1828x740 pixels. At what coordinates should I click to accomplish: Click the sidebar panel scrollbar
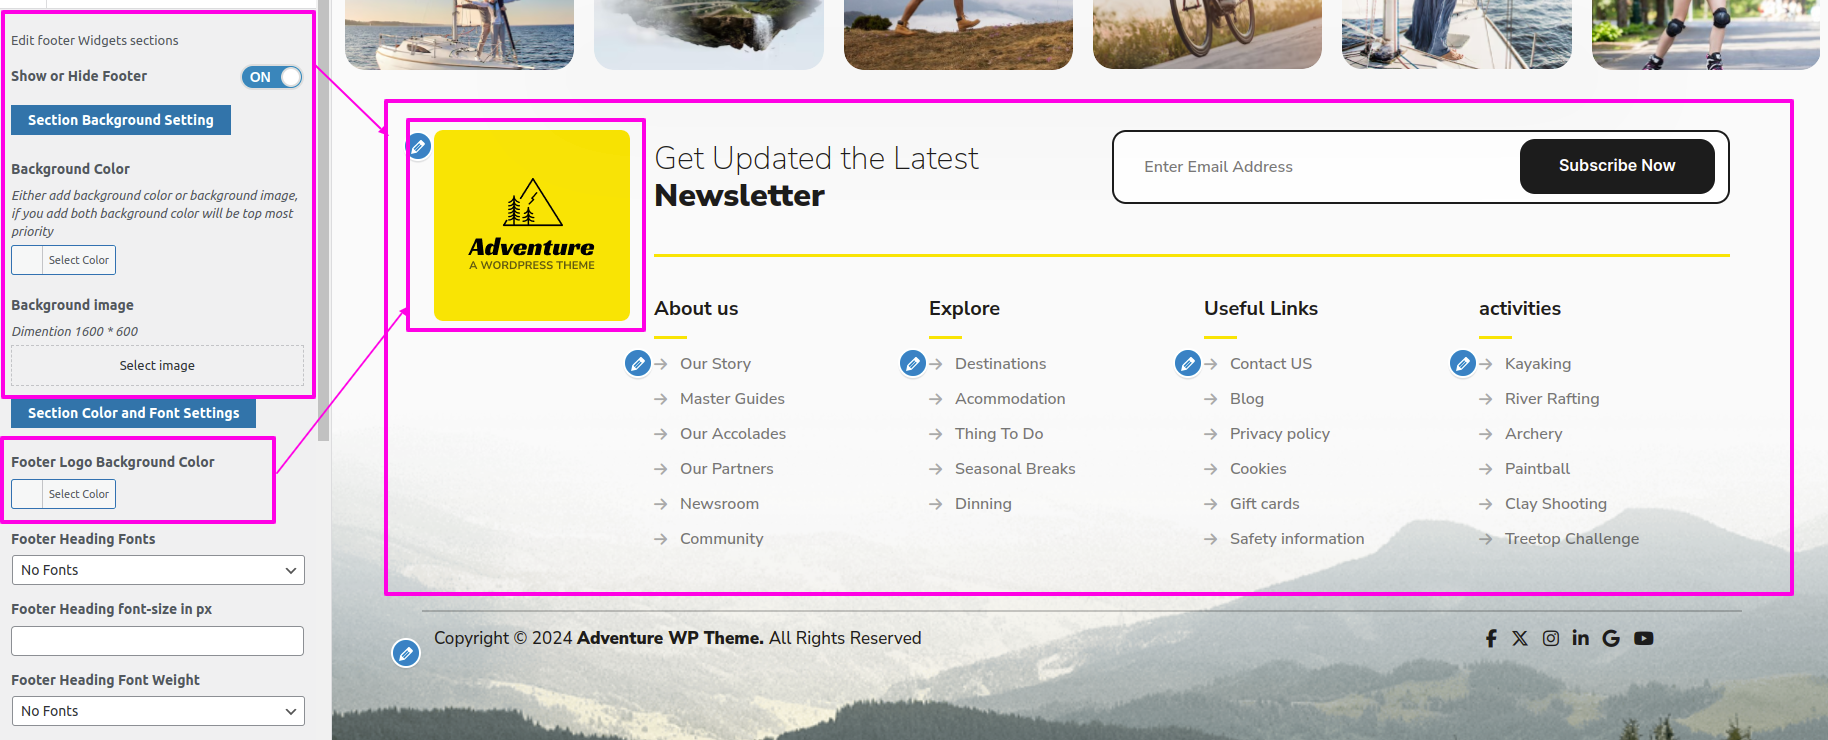pyautogui.click(x=323, y=220)
